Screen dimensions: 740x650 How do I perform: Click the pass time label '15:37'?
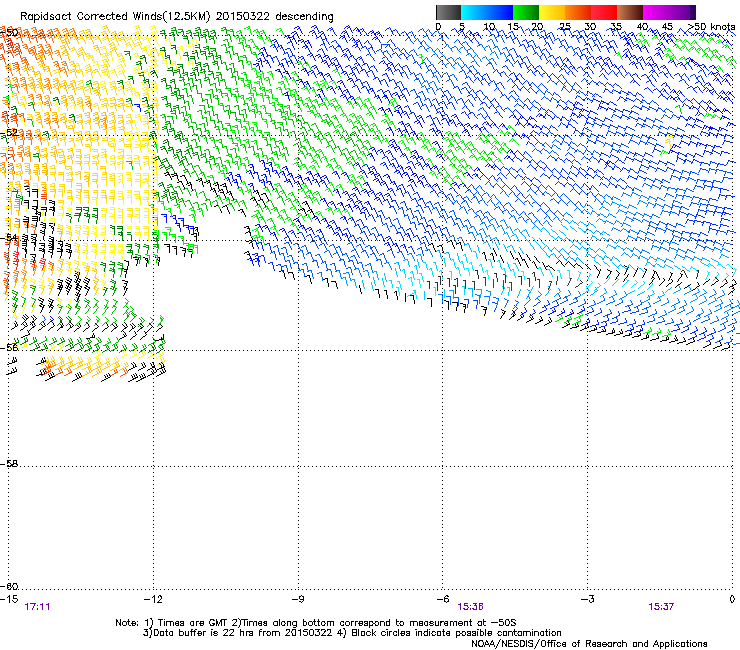point(661,607)
